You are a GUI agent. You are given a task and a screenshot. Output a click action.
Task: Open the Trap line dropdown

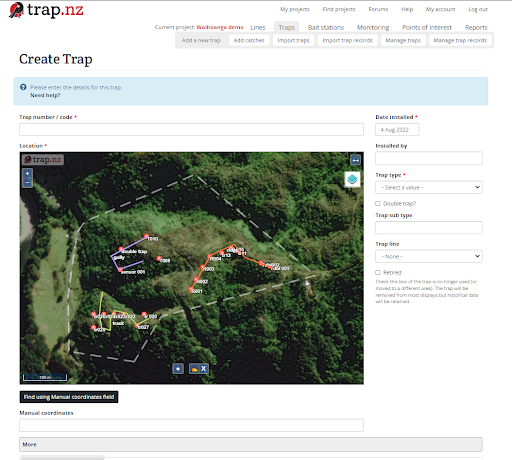429,256
